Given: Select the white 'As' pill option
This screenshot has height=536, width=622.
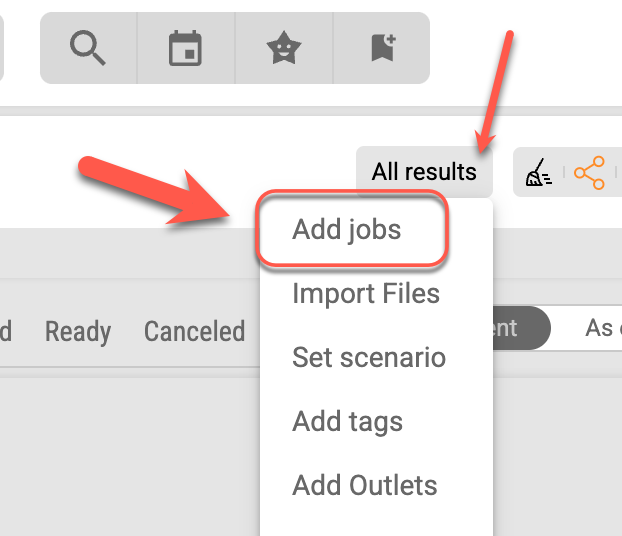Looking at the screenshot, I should (598, 328).
